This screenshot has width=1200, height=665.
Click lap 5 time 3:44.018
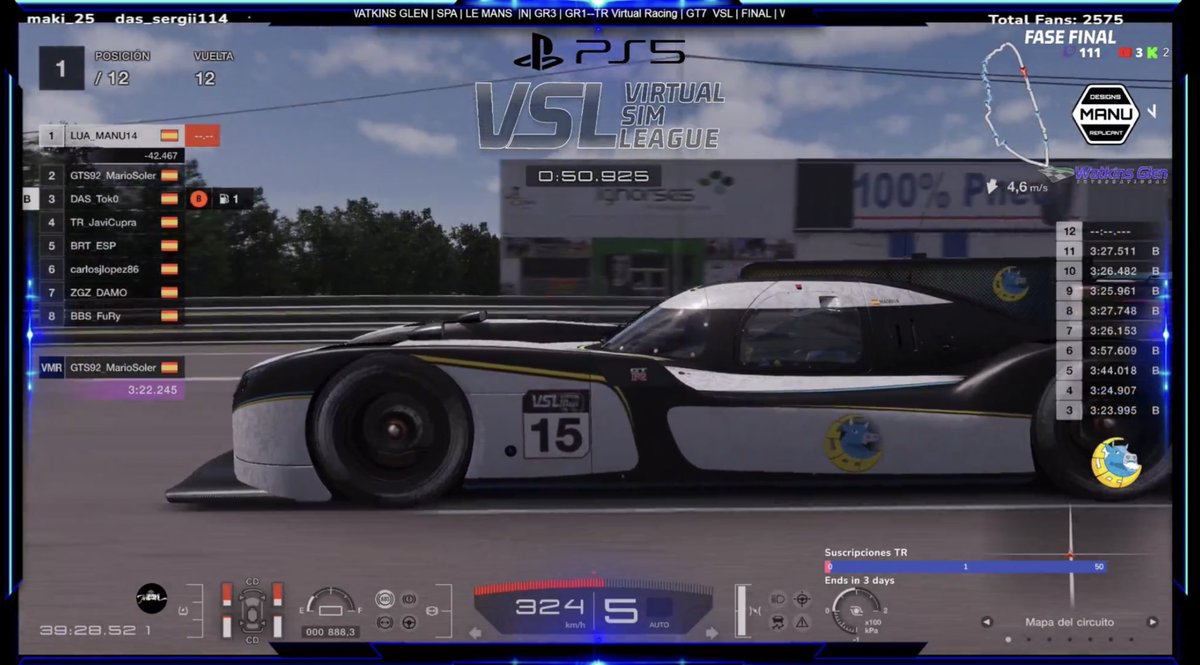tap(1112, 370)
